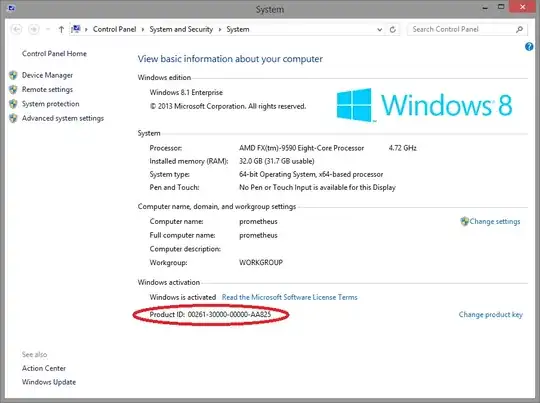Open Action Center

(44, 368)
